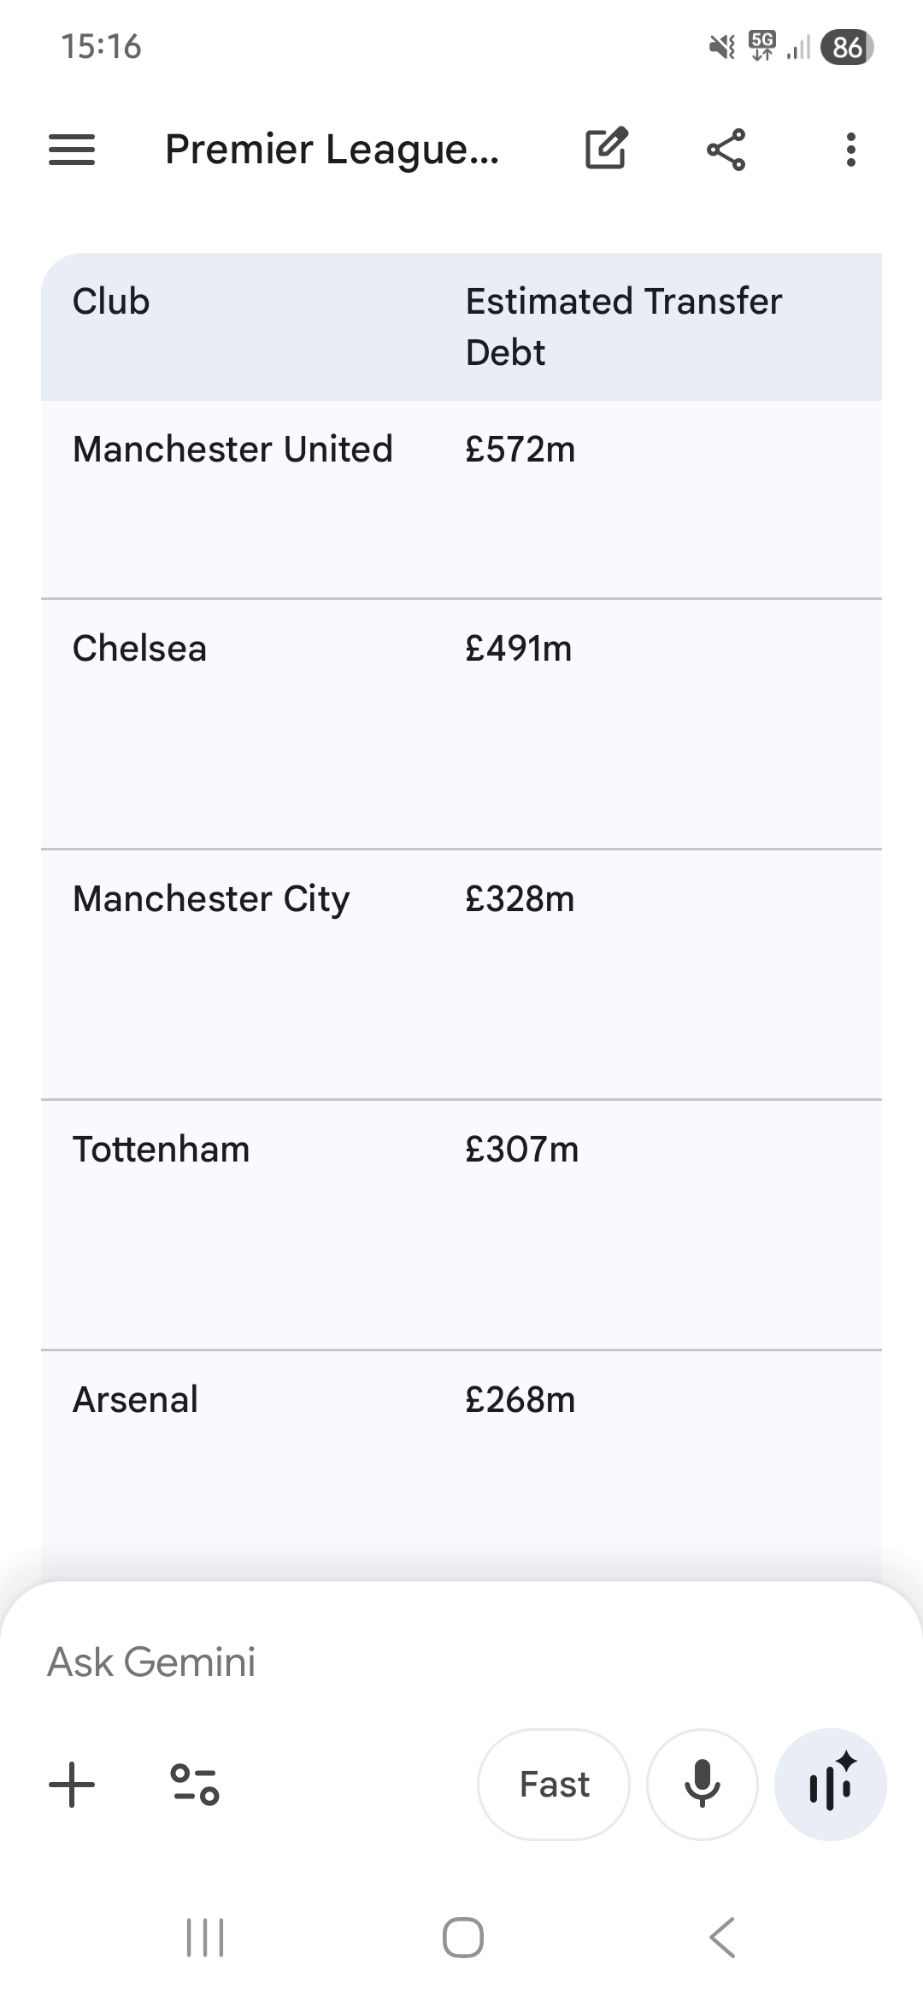Select the Manchester United table cell
Screen dimensions: 923x2000
pyautogui.click(x=232, y=450)
